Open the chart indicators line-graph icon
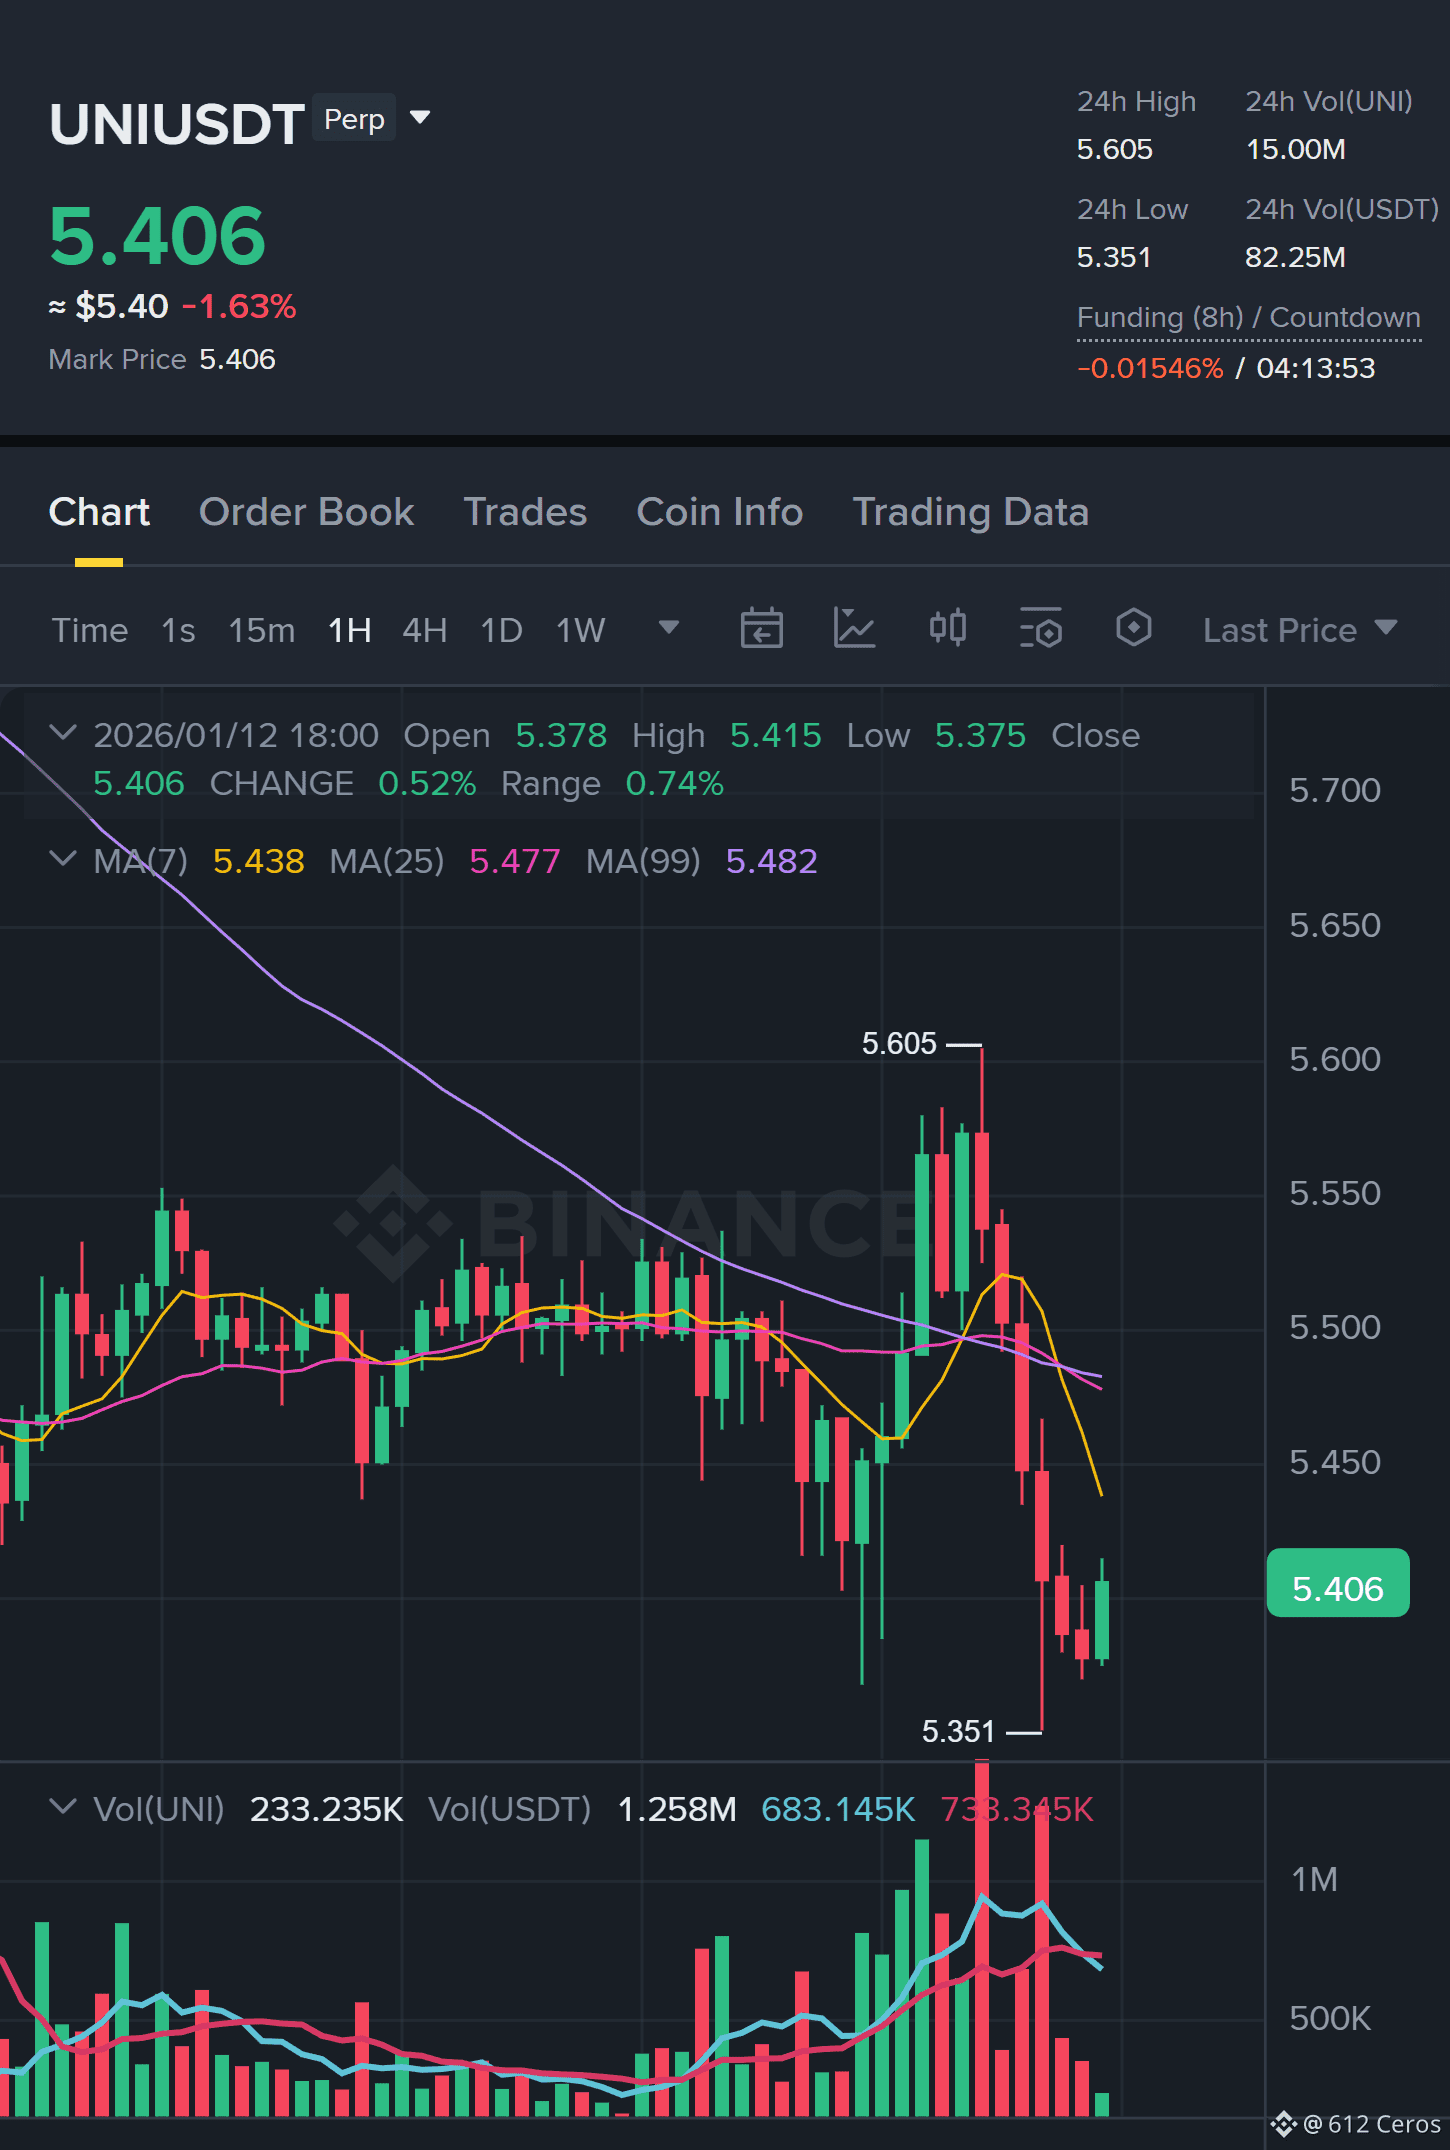 tap(854, 629)
